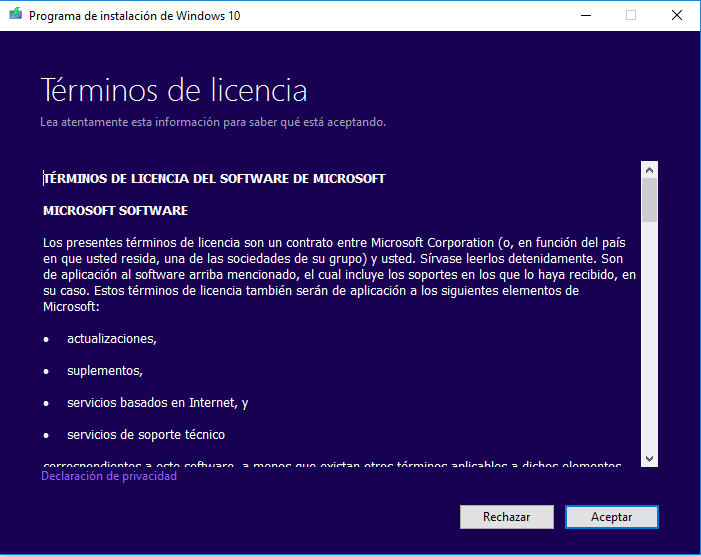Viewport: 701px width, 557px height.
Task: Click the scrollbar down arrow
Action: click(x=649, y=459)
